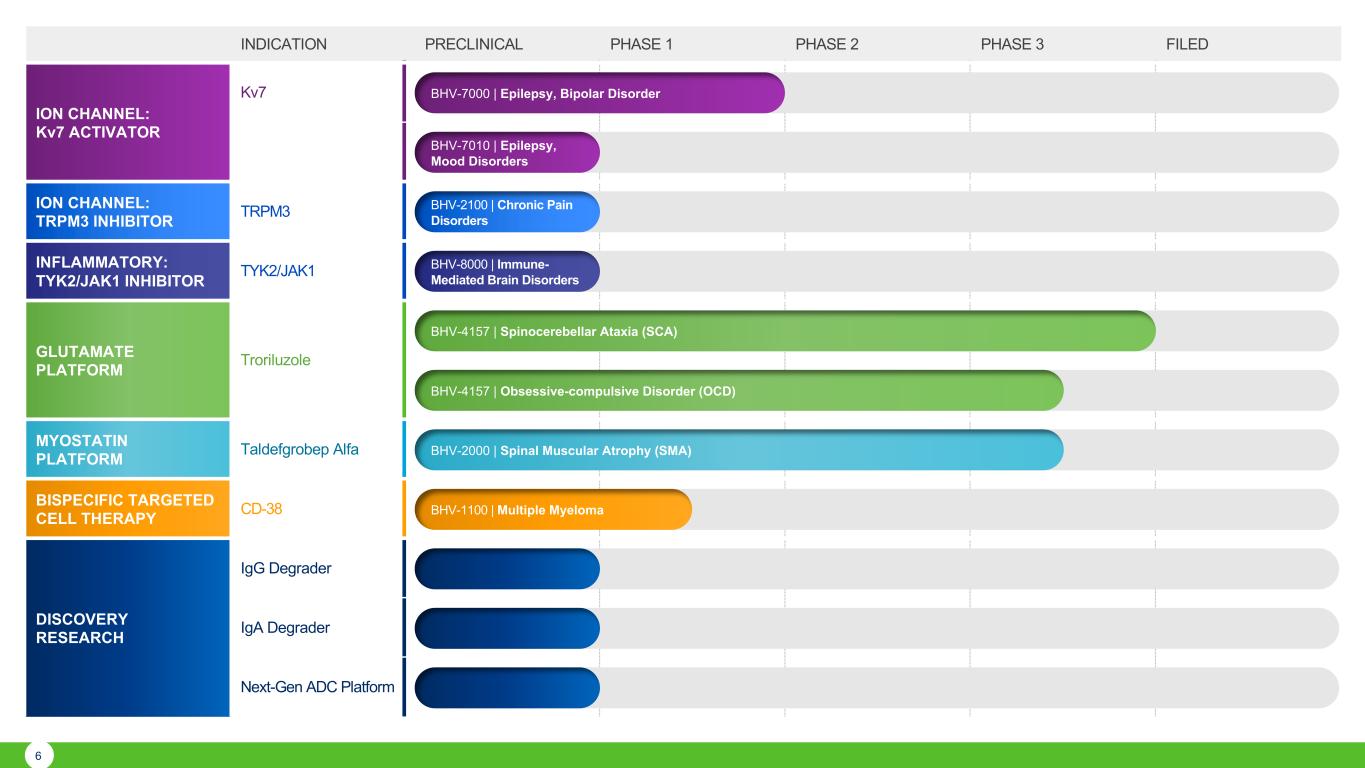Select the PHASE 2 column header
The height and width of the screenshot is (768, 1365).
[x=827, y=44]
